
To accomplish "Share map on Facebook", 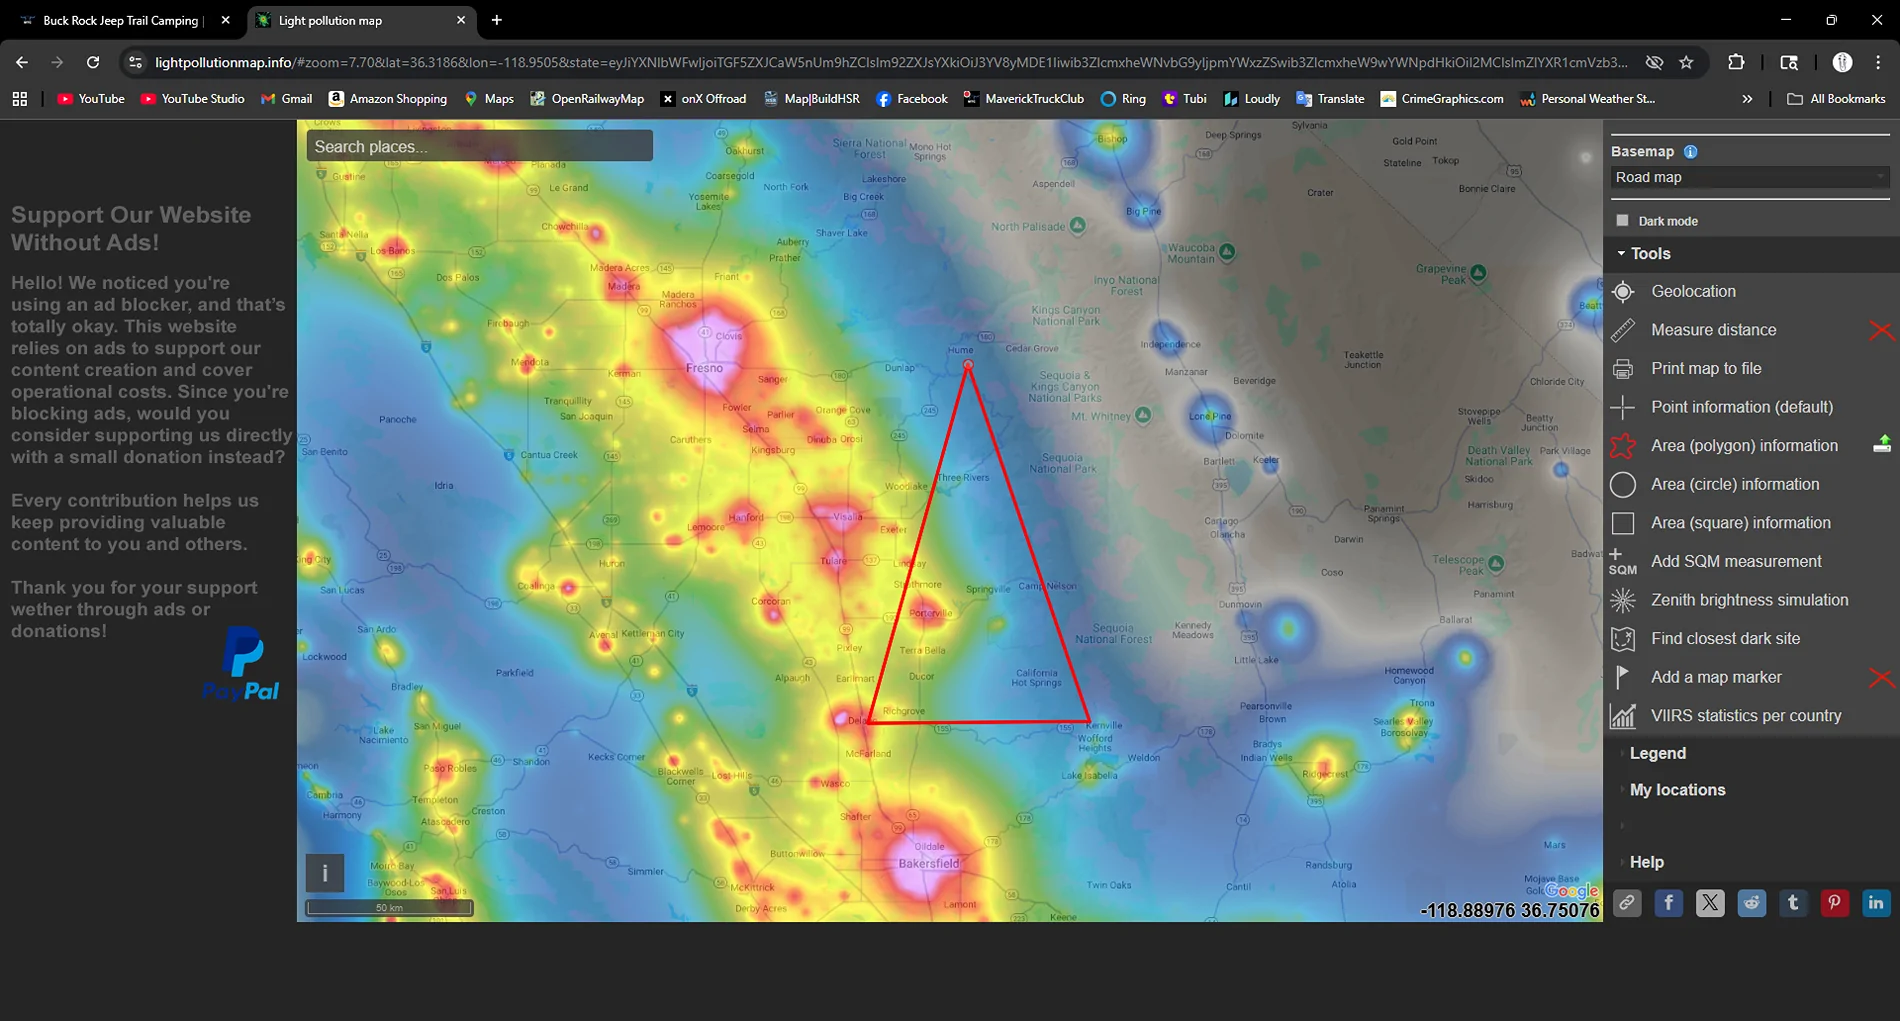I will tap(1668, 903).
